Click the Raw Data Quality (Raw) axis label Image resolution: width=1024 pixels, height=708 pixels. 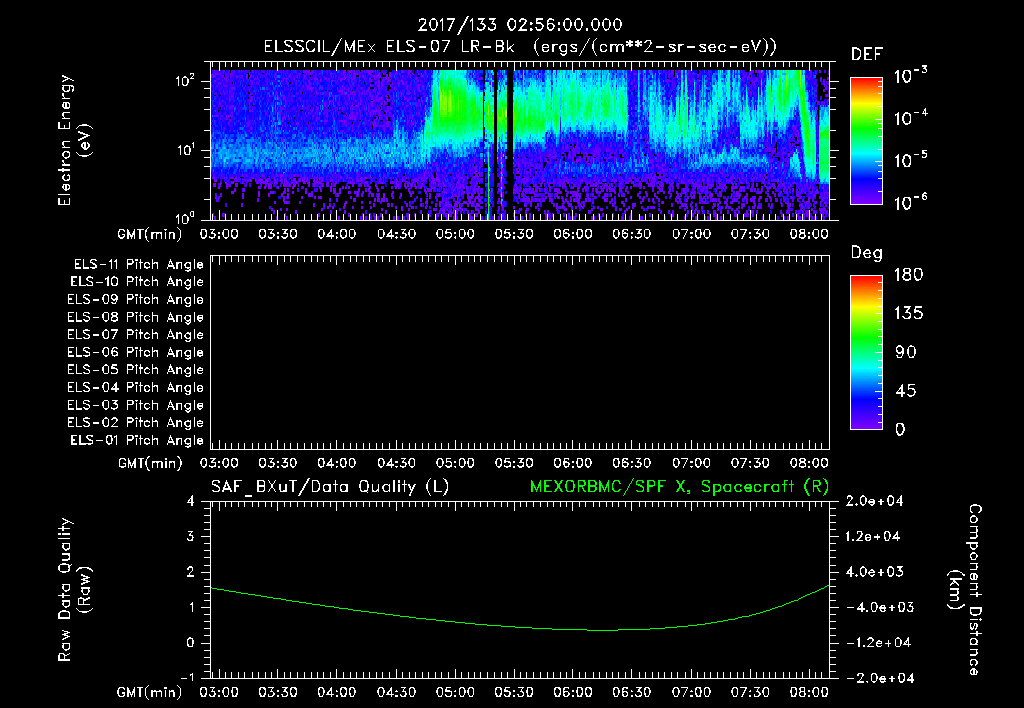[x=74, y=590]
